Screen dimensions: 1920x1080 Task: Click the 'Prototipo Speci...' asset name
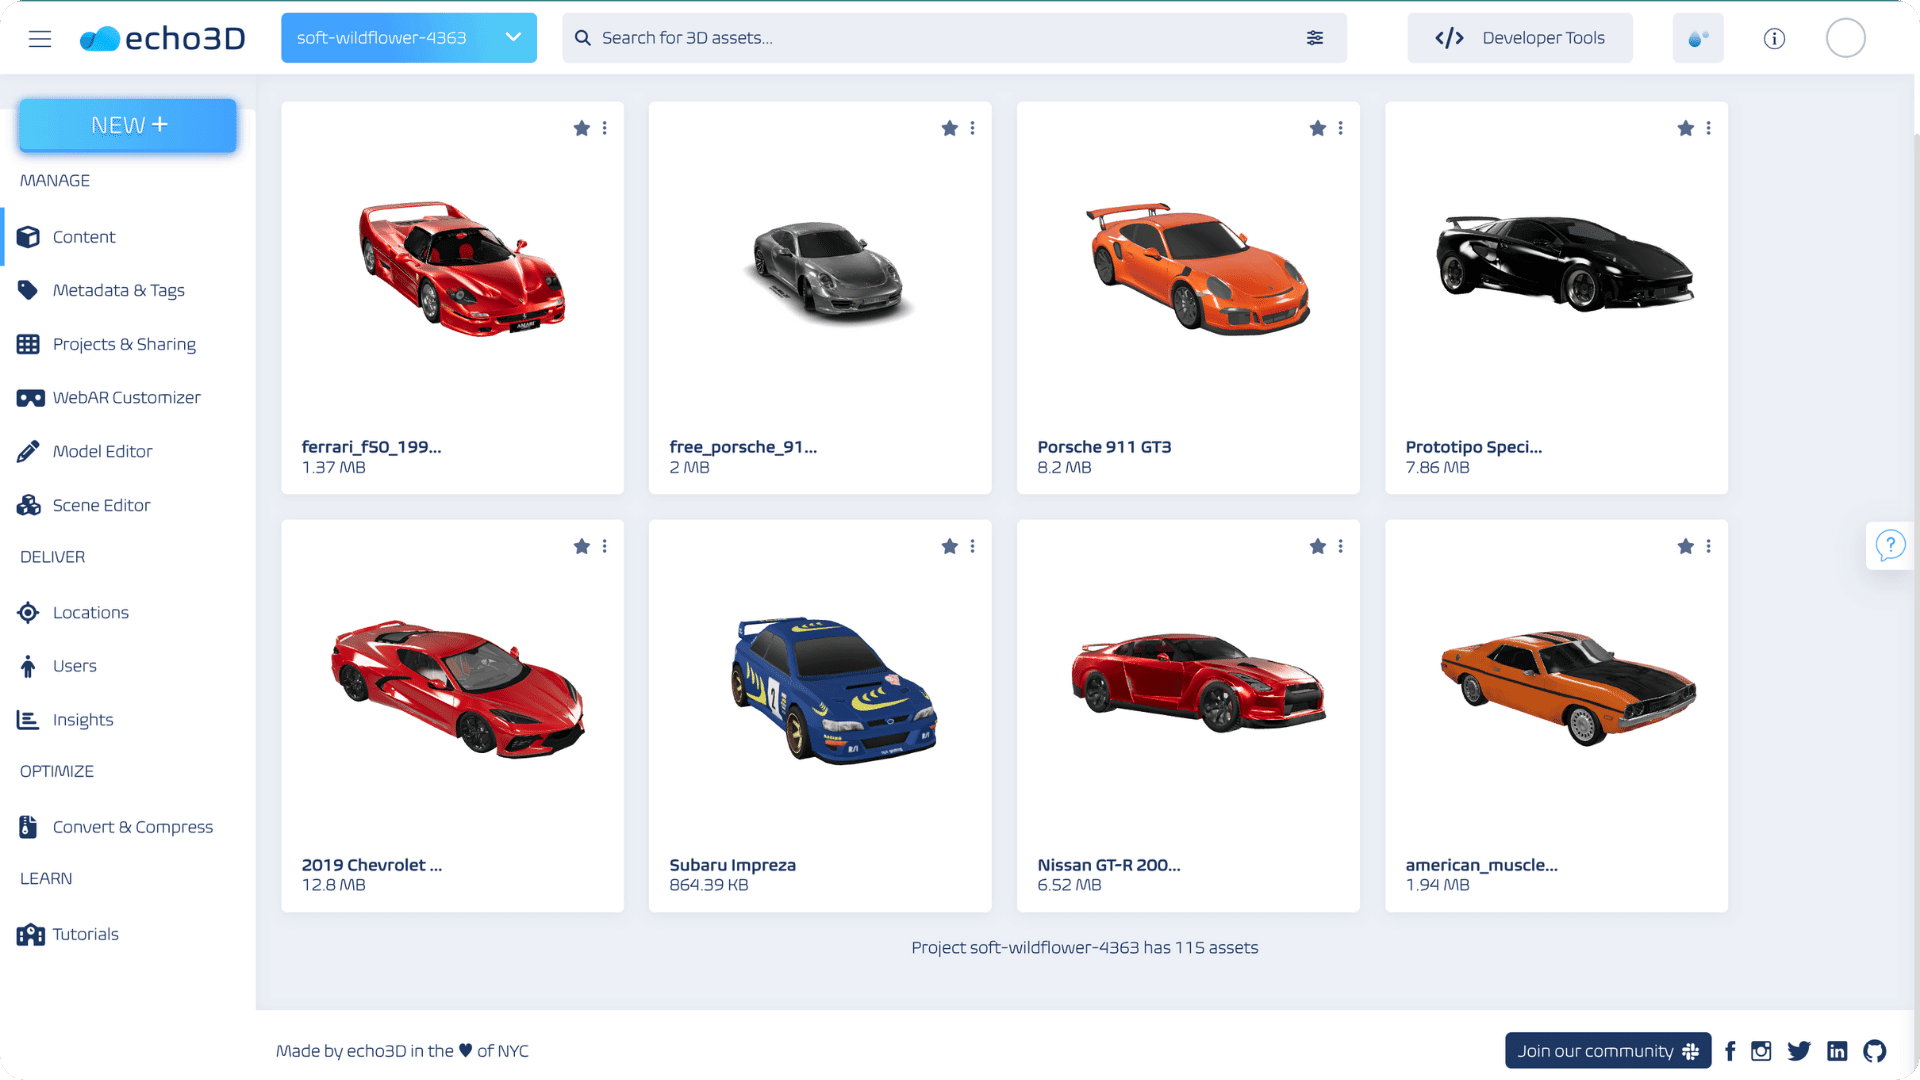(x=1473, y=447)
